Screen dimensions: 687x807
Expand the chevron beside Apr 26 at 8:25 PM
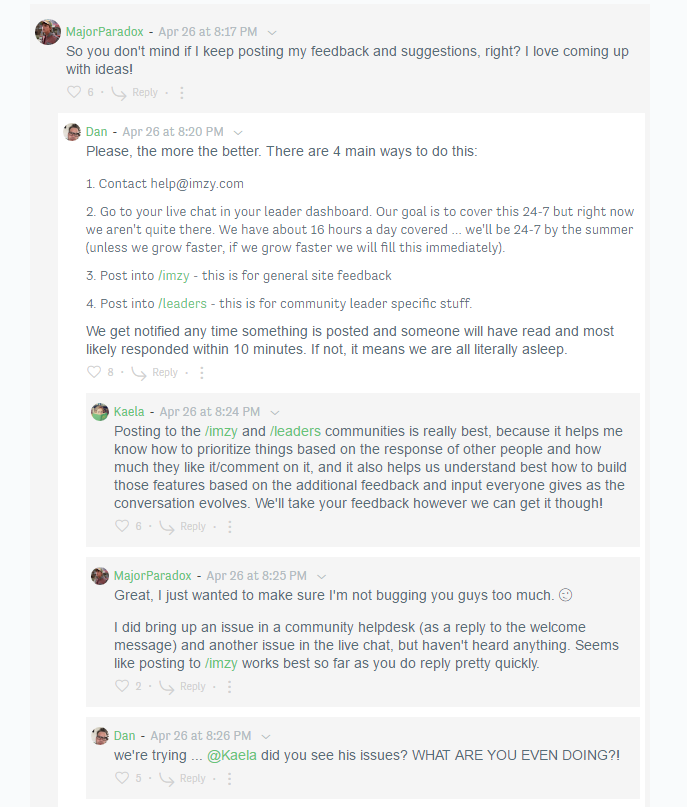pyautogui.click(x=322, y=576)
